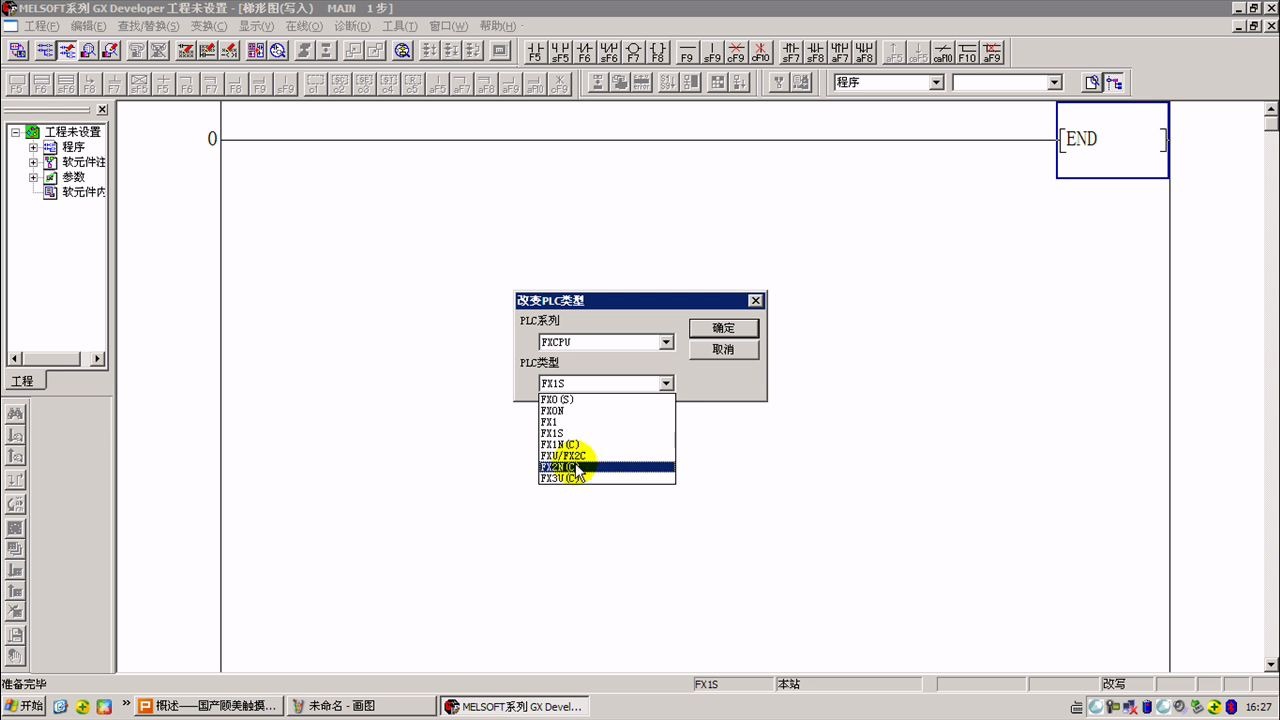
Task: Open the PLC类型 FX1S dropdown arrow
Action: coord(666,383)
